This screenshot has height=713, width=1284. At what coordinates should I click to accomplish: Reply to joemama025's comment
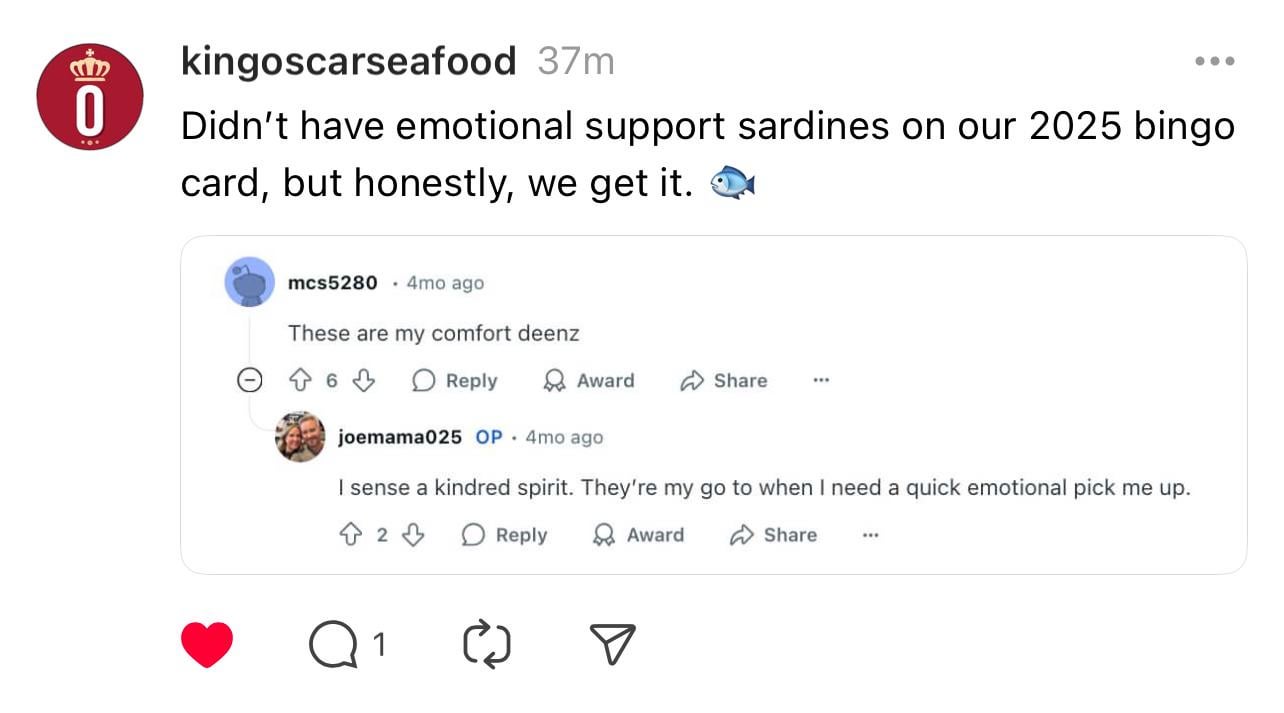click(505, 535)
